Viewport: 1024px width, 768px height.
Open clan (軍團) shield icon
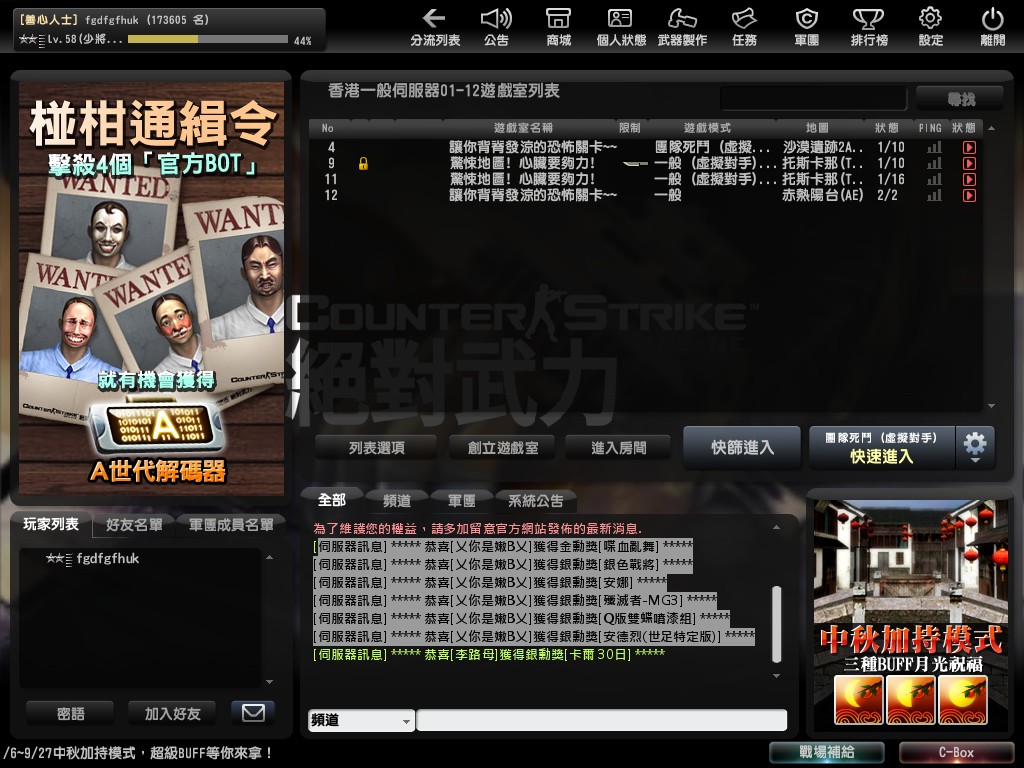click(x=807, y=27)
